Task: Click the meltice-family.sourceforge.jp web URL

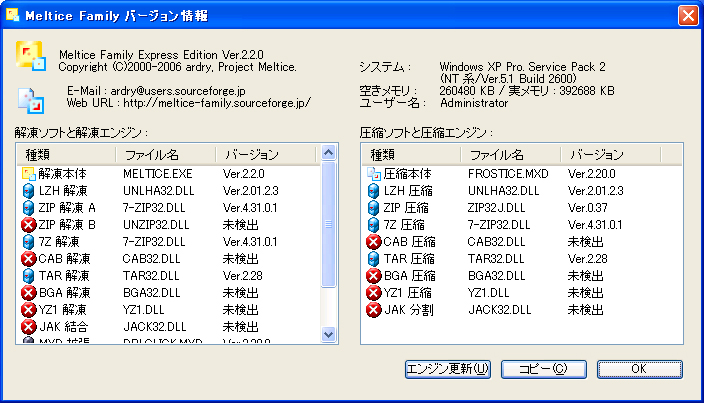Action: [217, 103]
